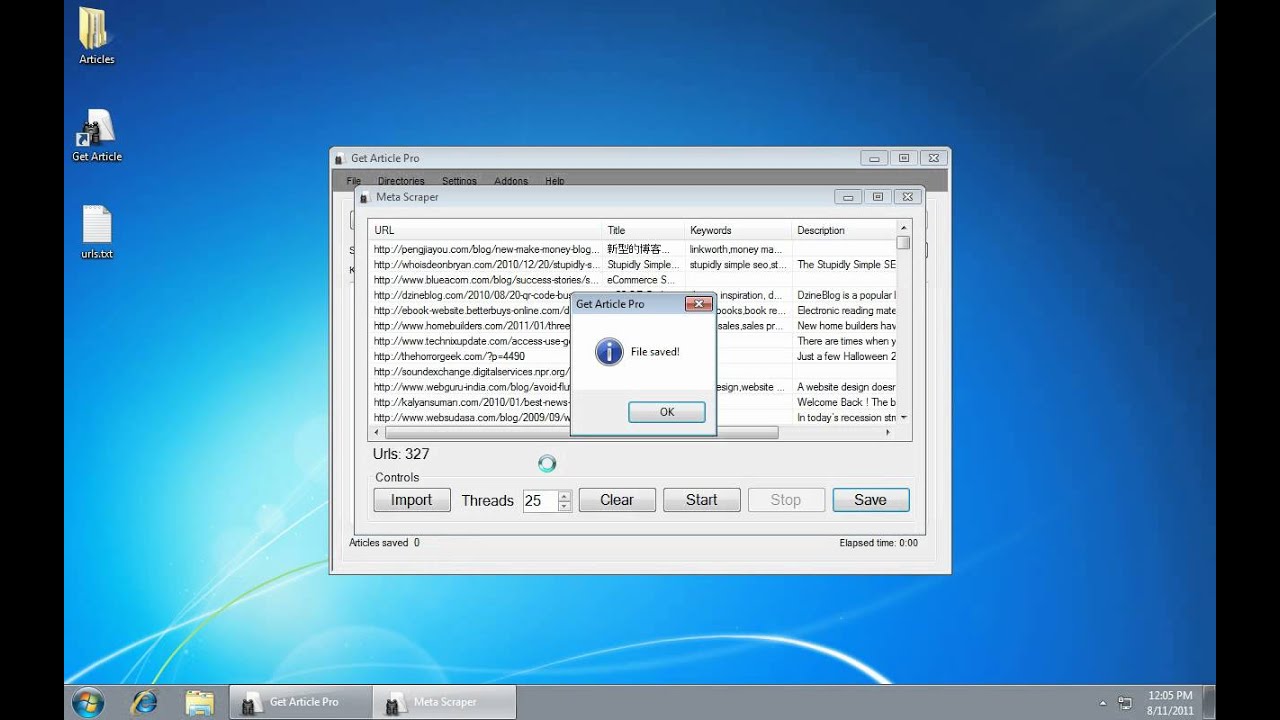1280x720 pixels.
Task: Select the urls.txt file on the desktop
Action: 97,232
